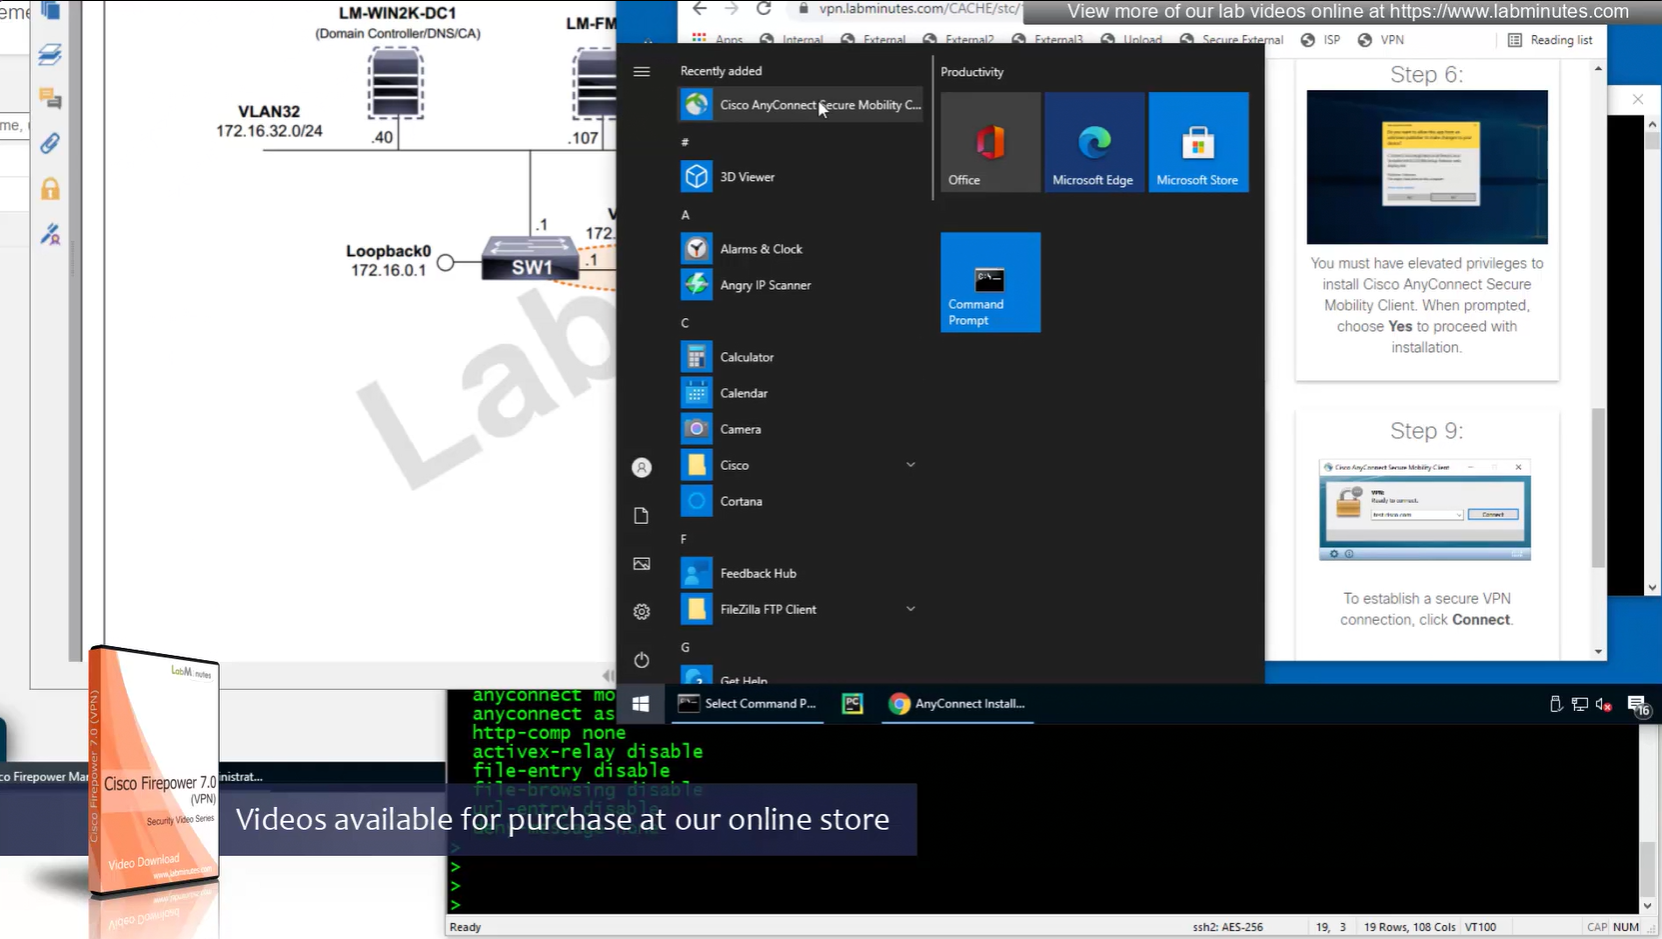
Task: Open the Office tile
Action: tap(989, 143)
